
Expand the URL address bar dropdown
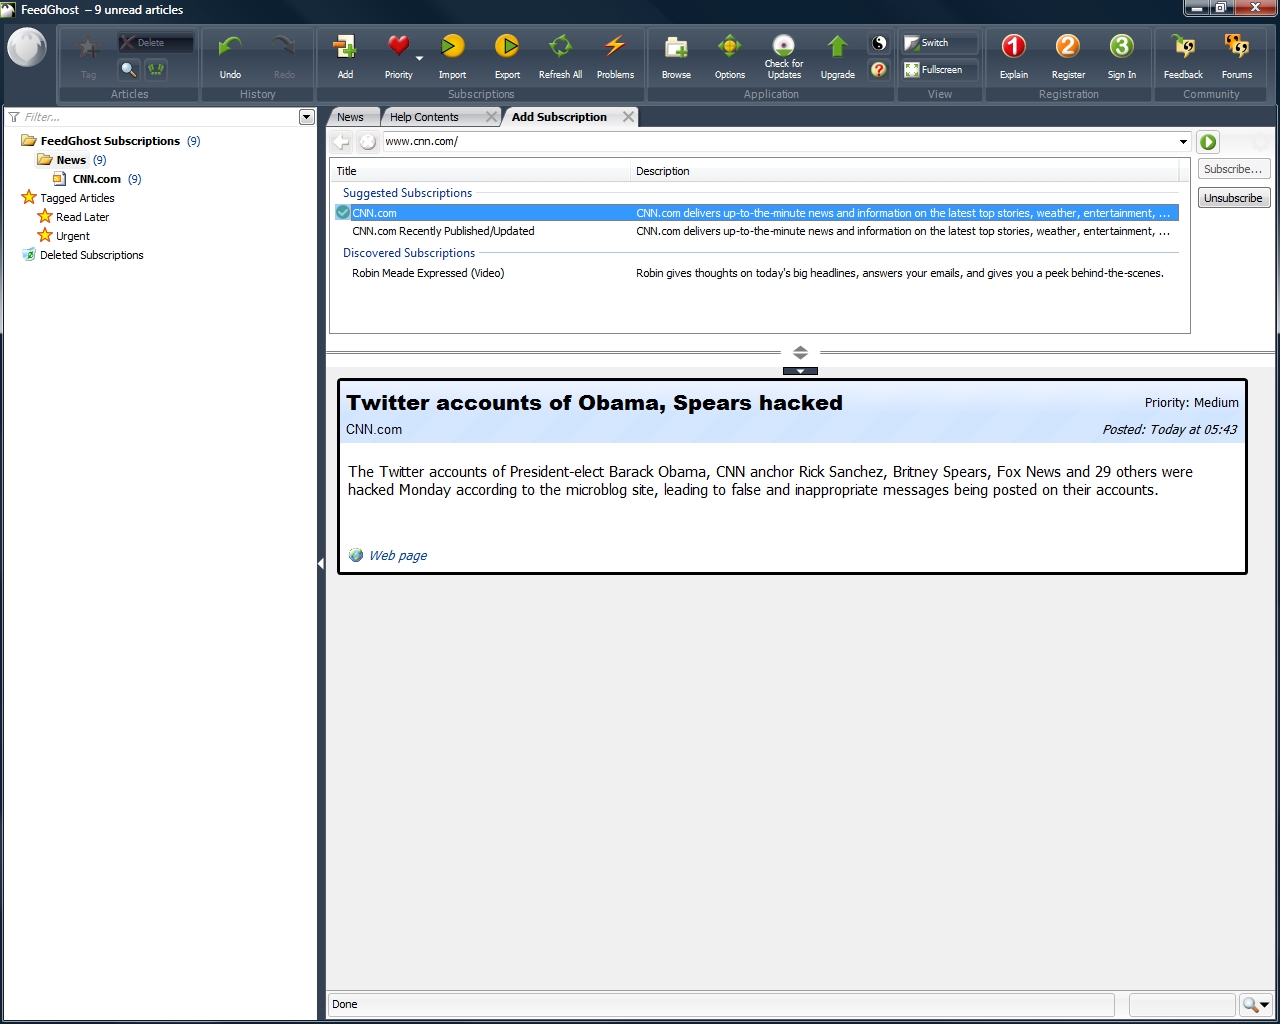click(x=1183, y=142)
